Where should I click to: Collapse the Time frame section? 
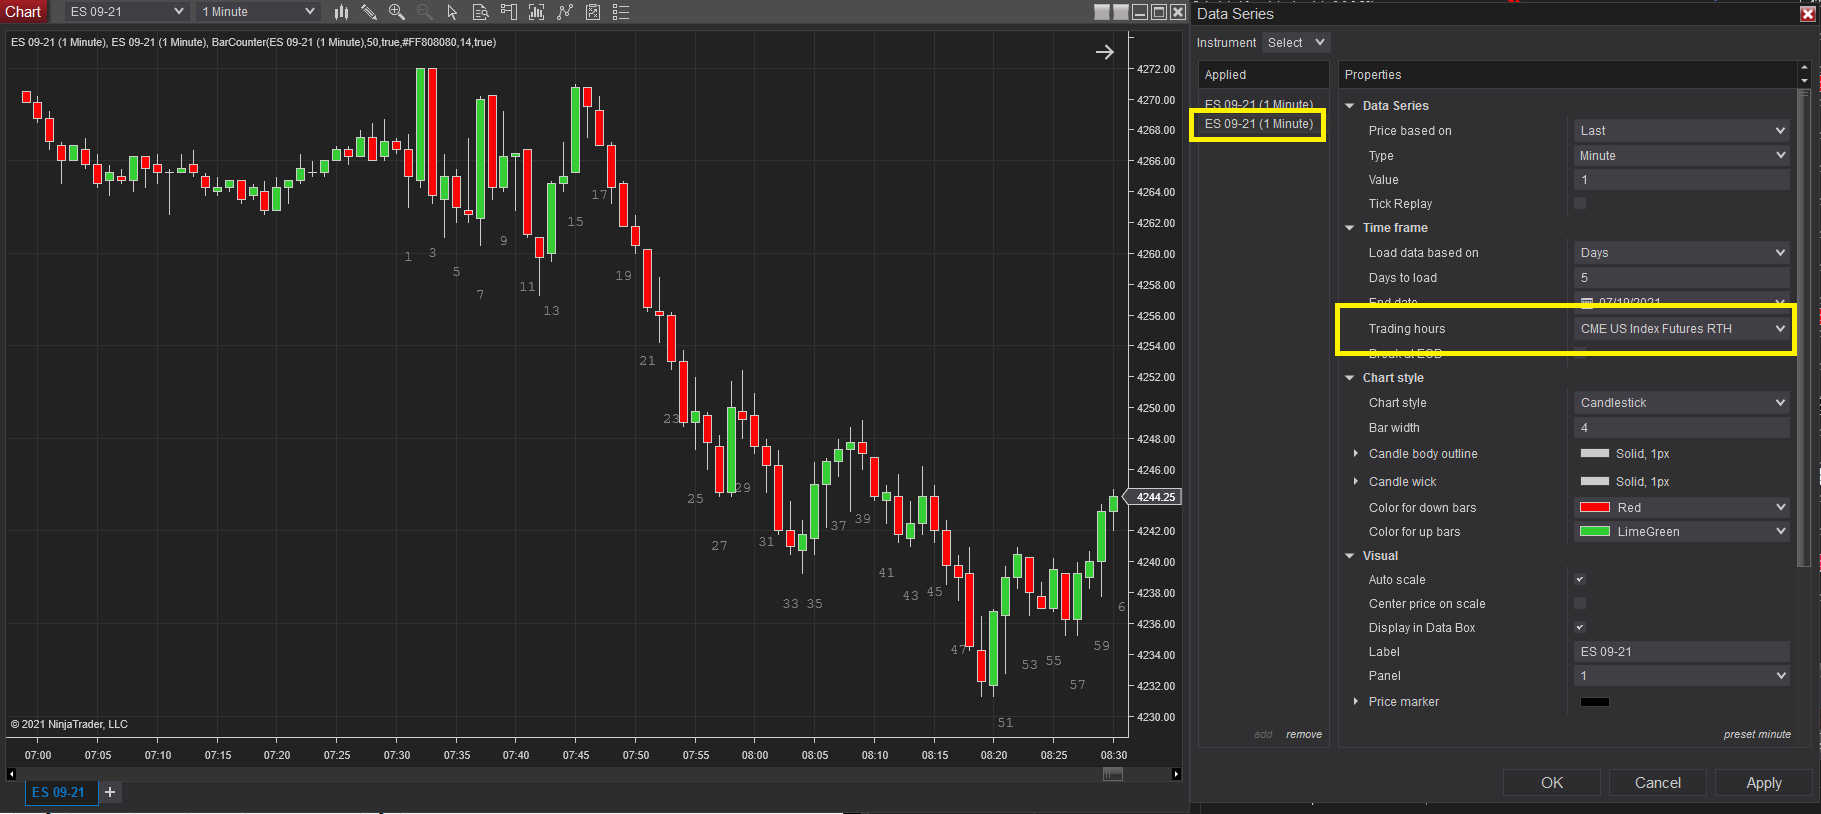(1350, 228)
